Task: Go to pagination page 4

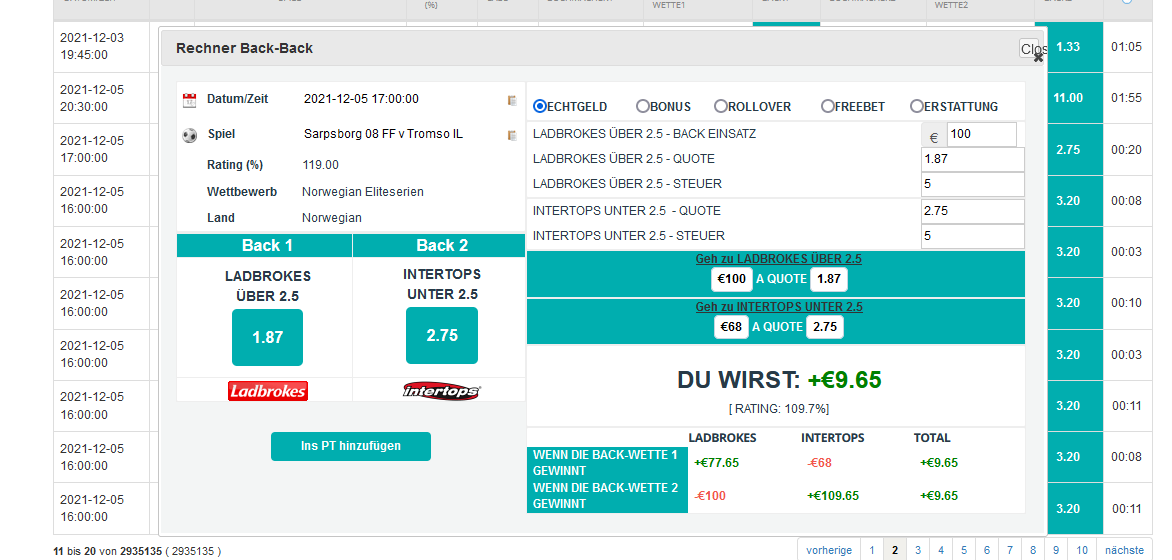Action: click(x=941, y=550)
